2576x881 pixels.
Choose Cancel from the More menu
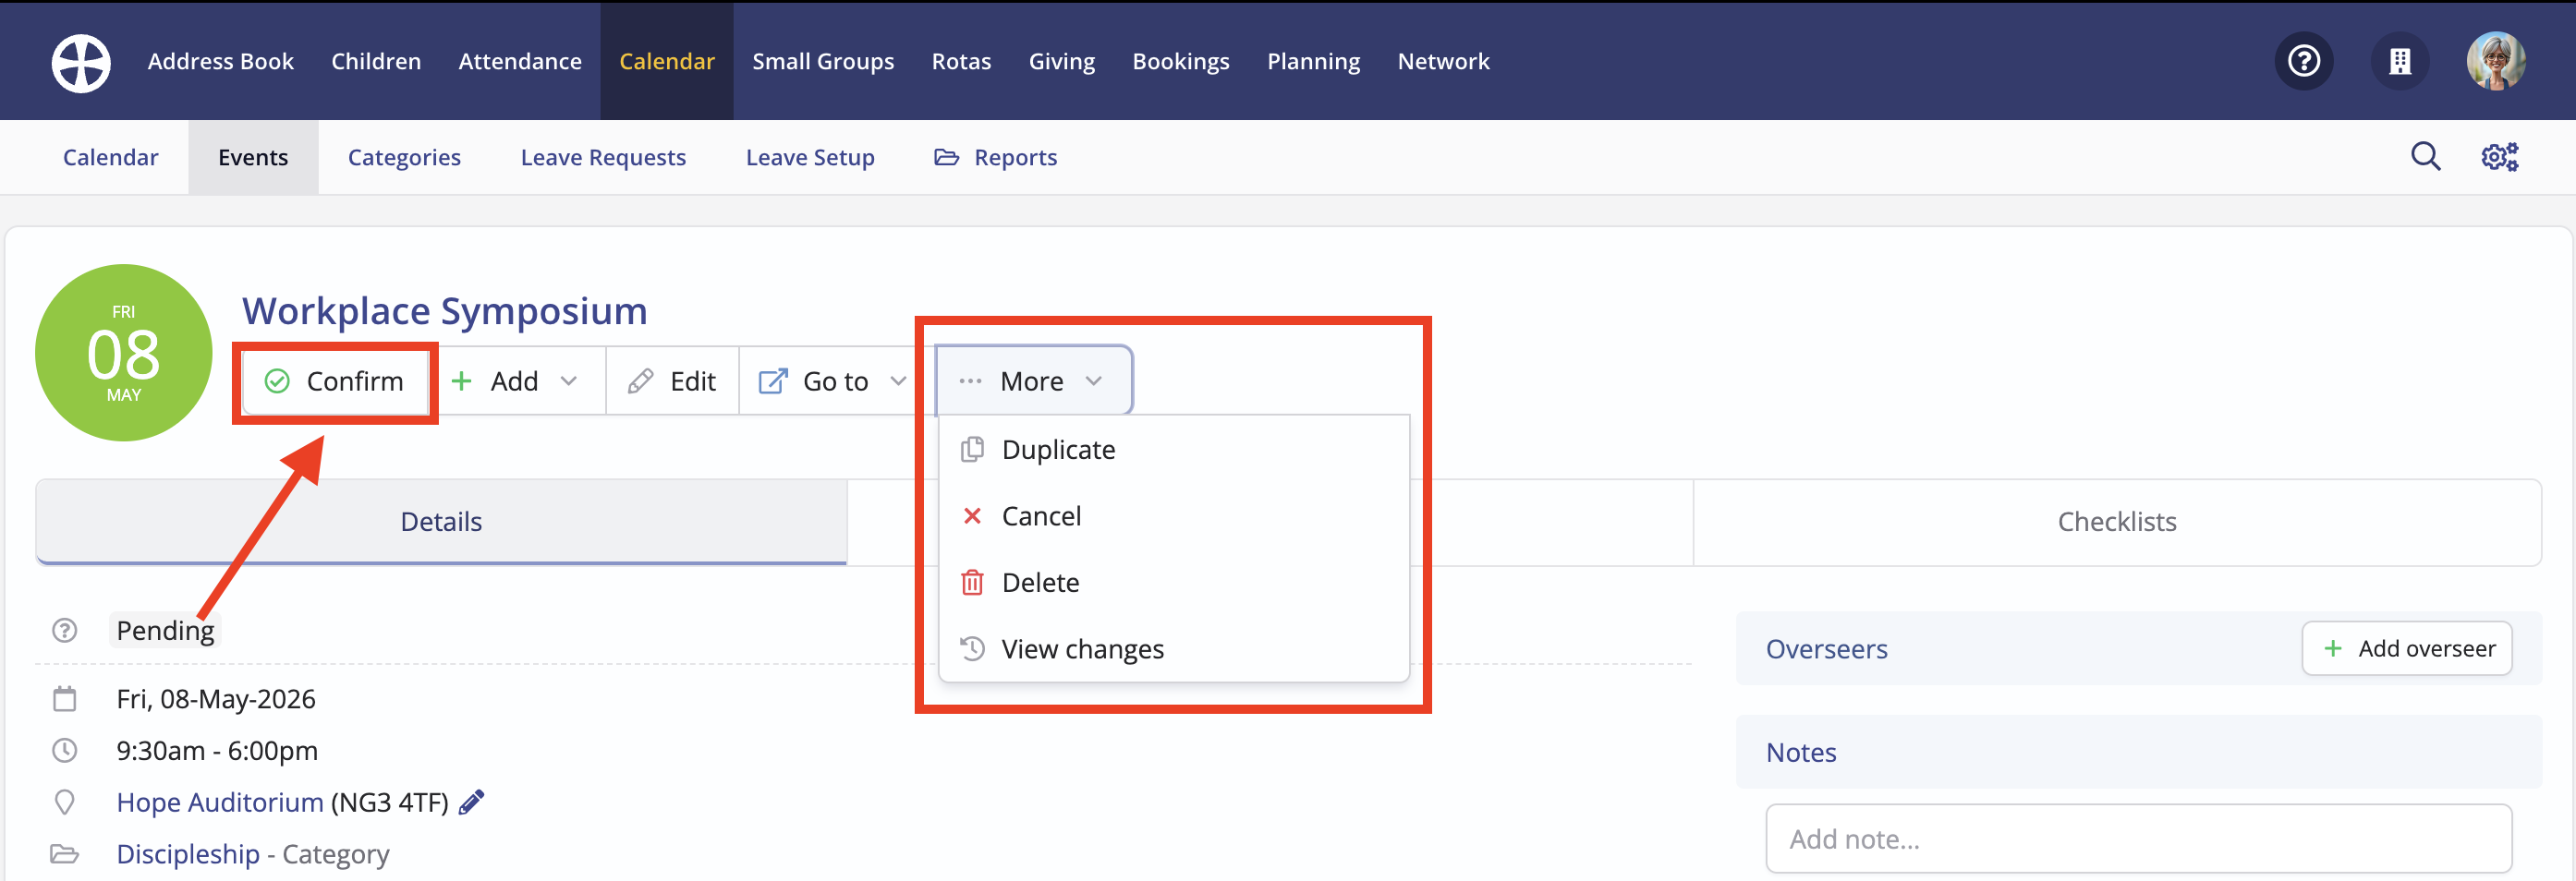click(x=1174, y=516)
